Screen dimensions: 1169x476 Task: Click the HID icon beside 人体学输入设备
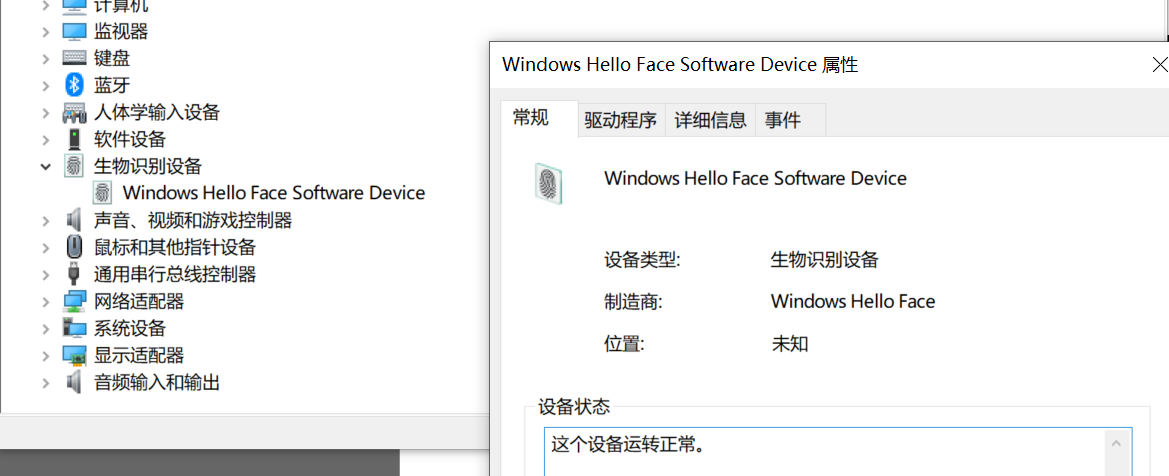[74, 113]
